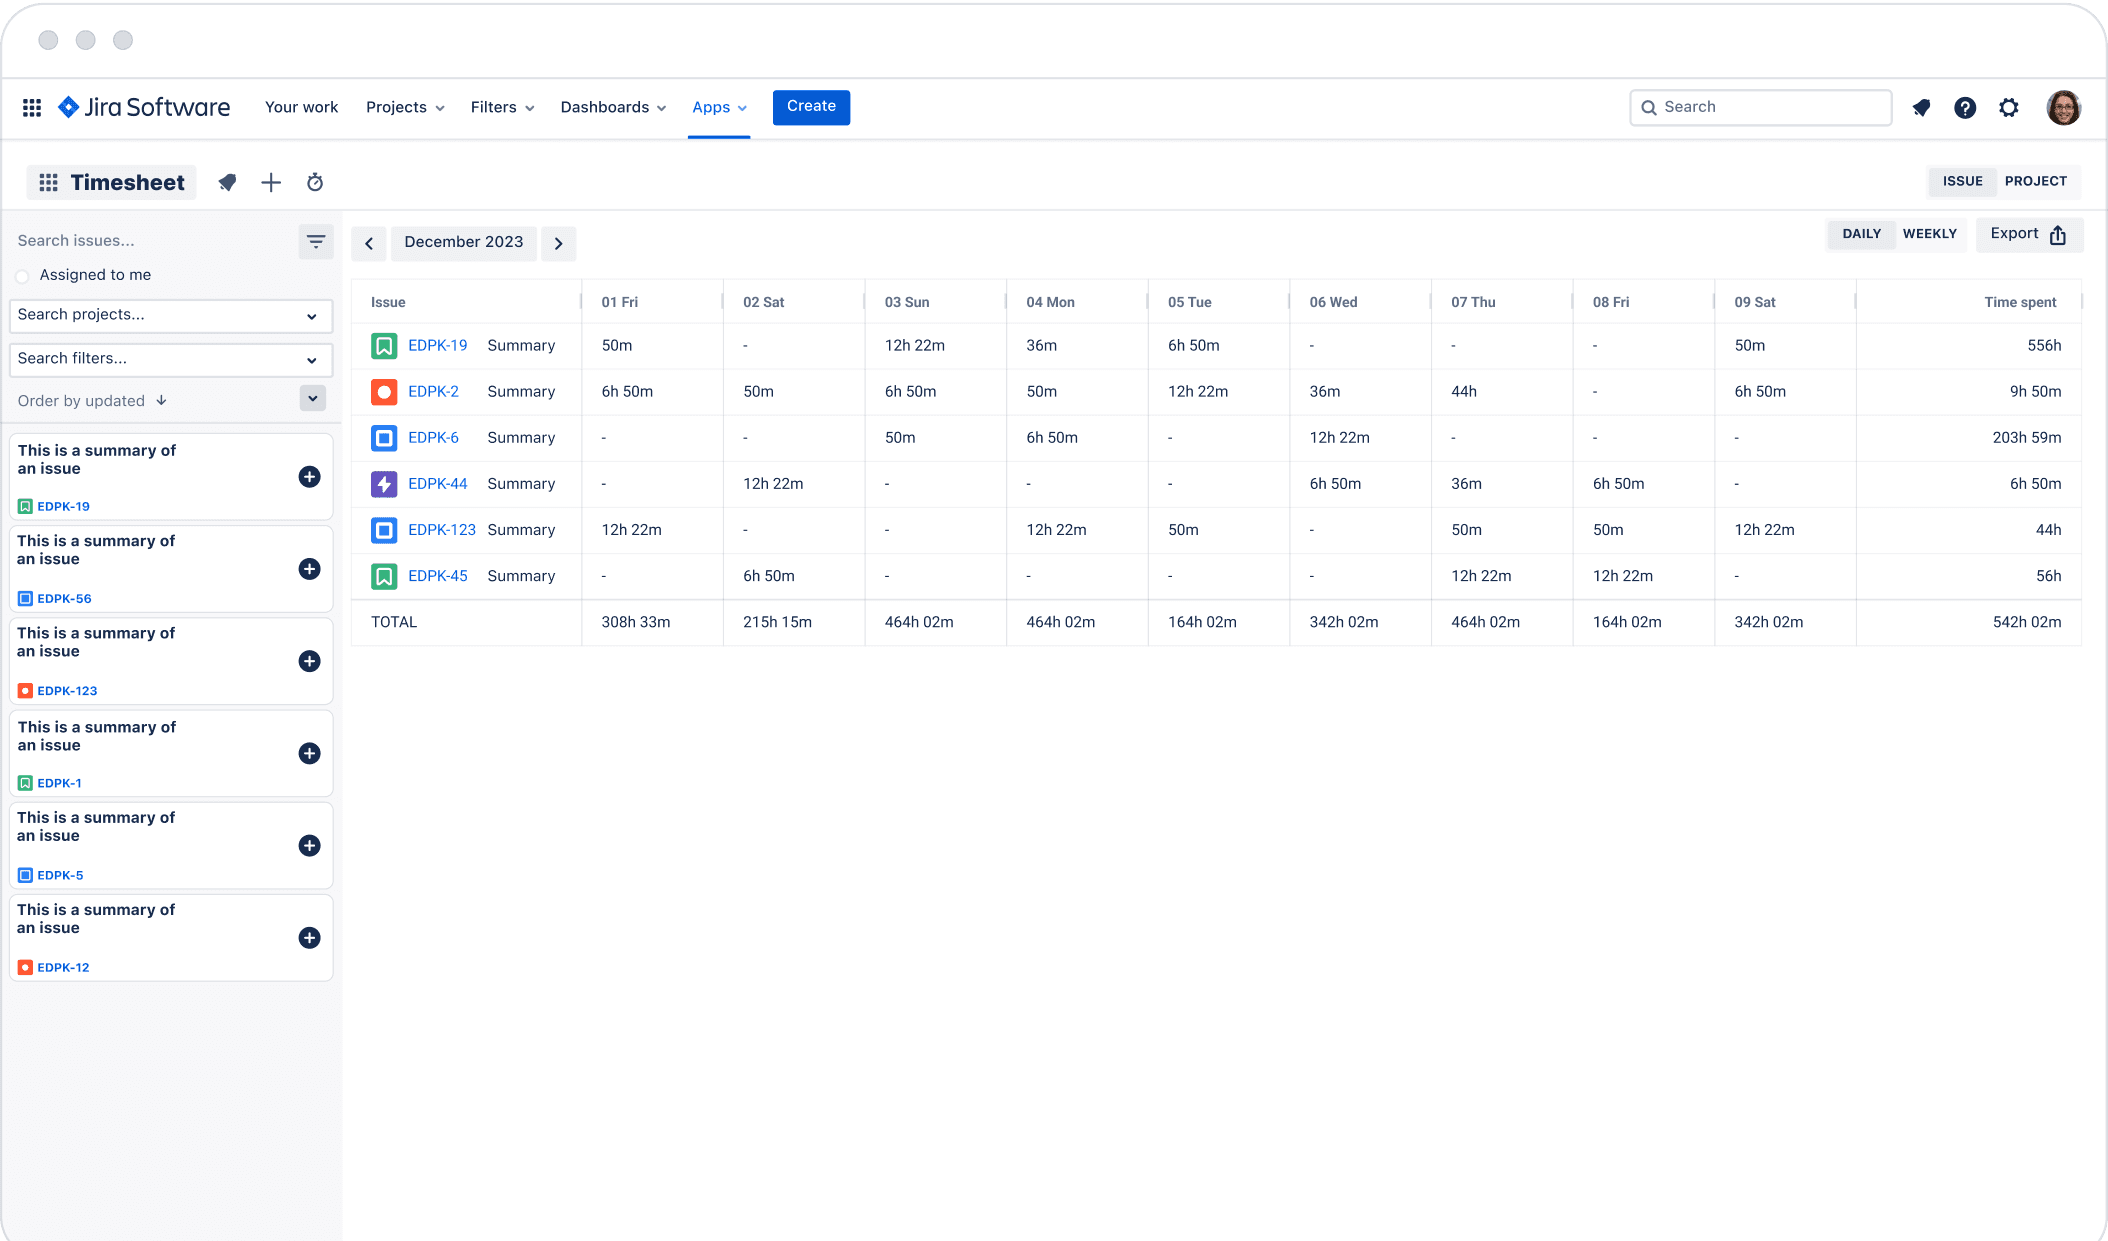The width and height of the screenshot is (2108, 1241).
Task: Open the Order by updated dropdown arrow
Action: [313, 399]
